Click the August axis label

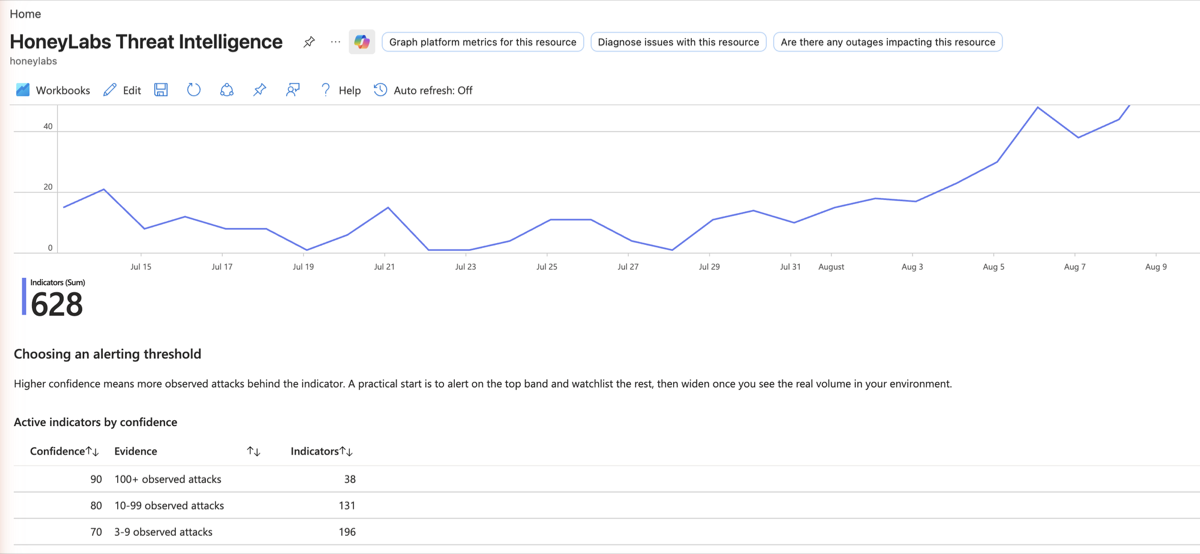click(x=831, y=267)
